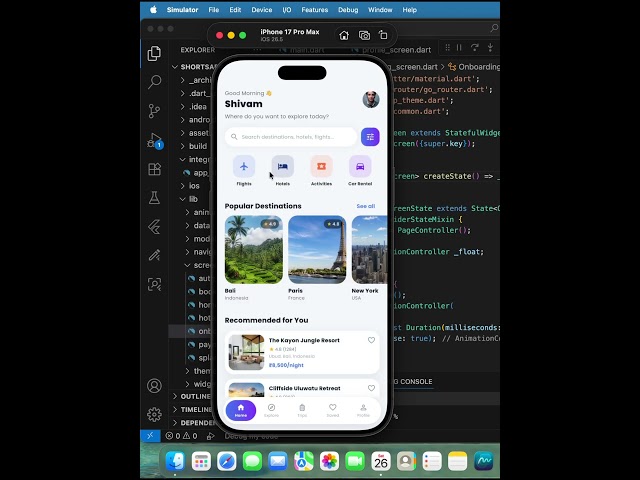This screenshot has height=480, width=640.
Task: Open Finder from the Dock
Action: point(176,462)
